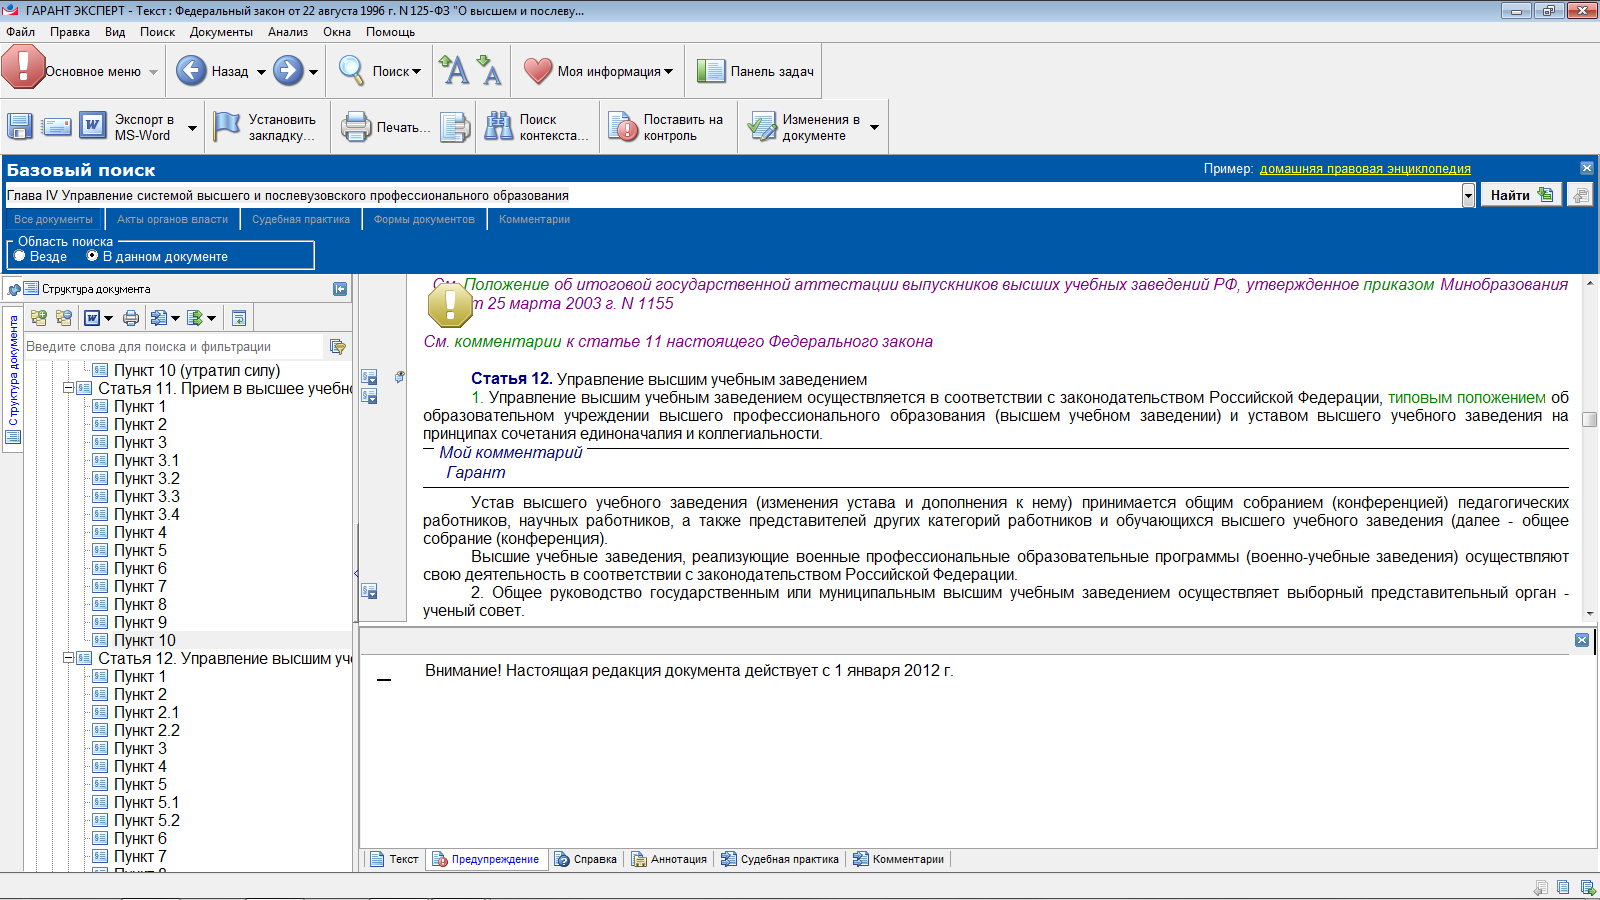Open the vertical Структура документа side tab
The height and width of the screenshot is (900, 1600).
pos(13,380)
